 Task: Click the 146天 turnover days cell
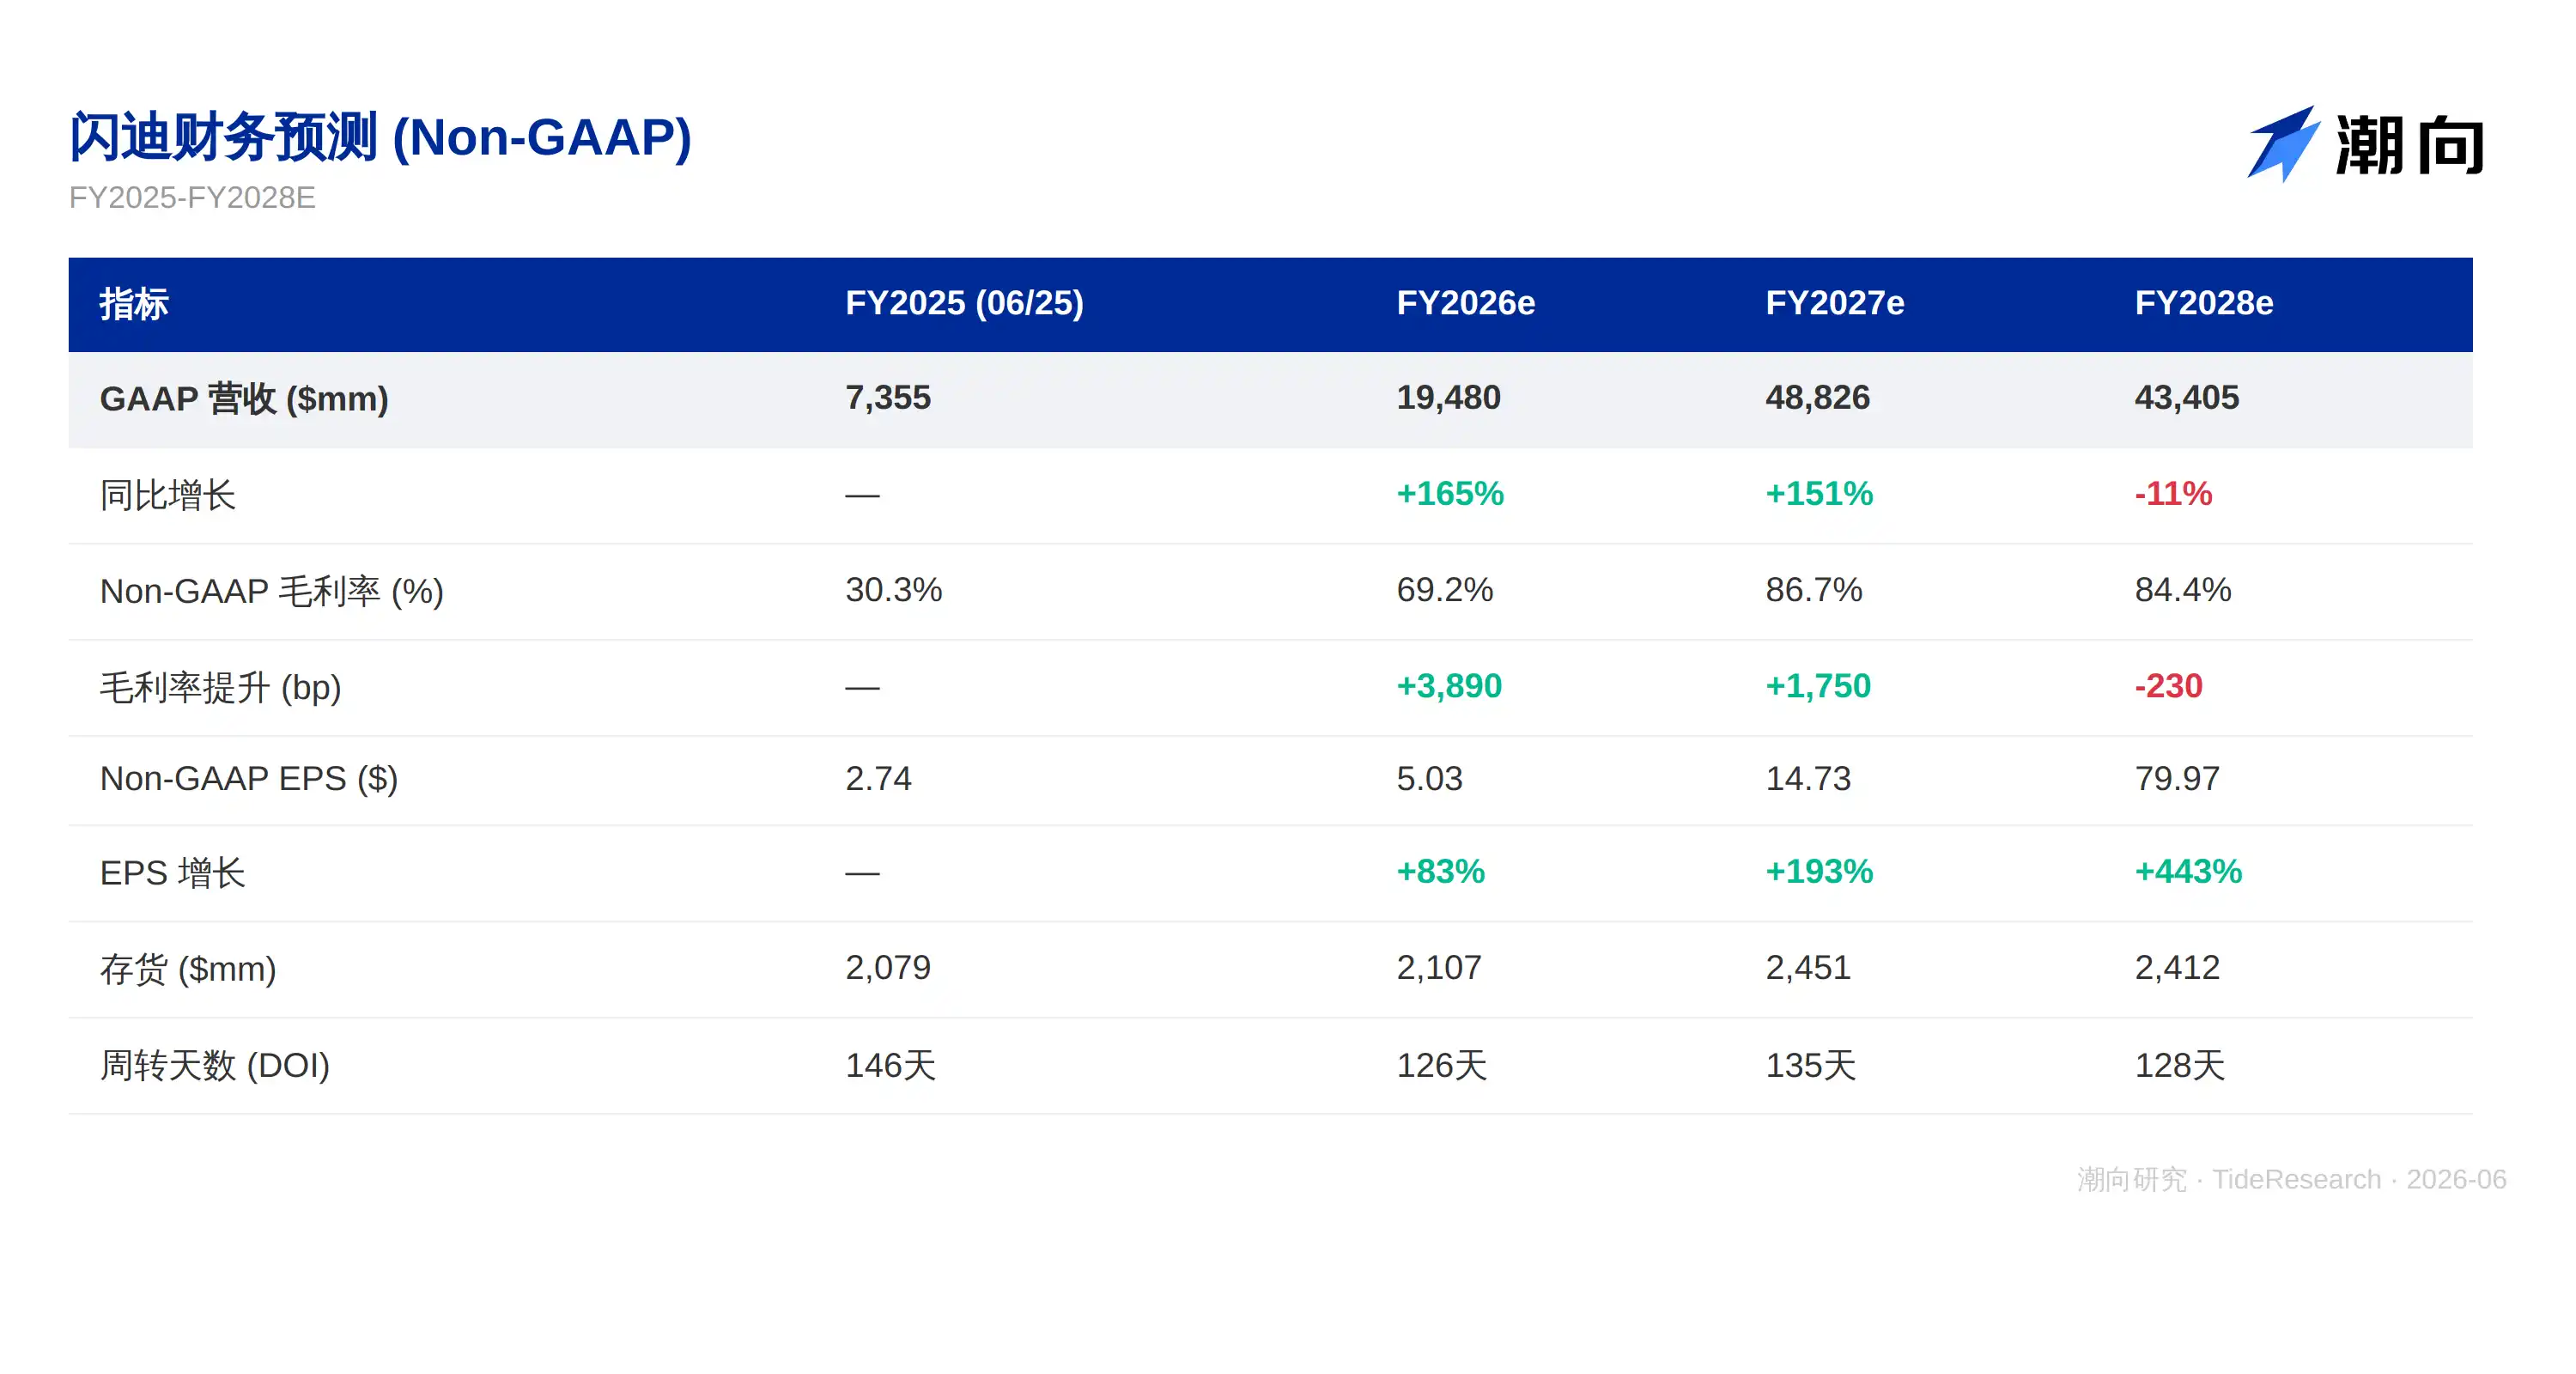890,1065
